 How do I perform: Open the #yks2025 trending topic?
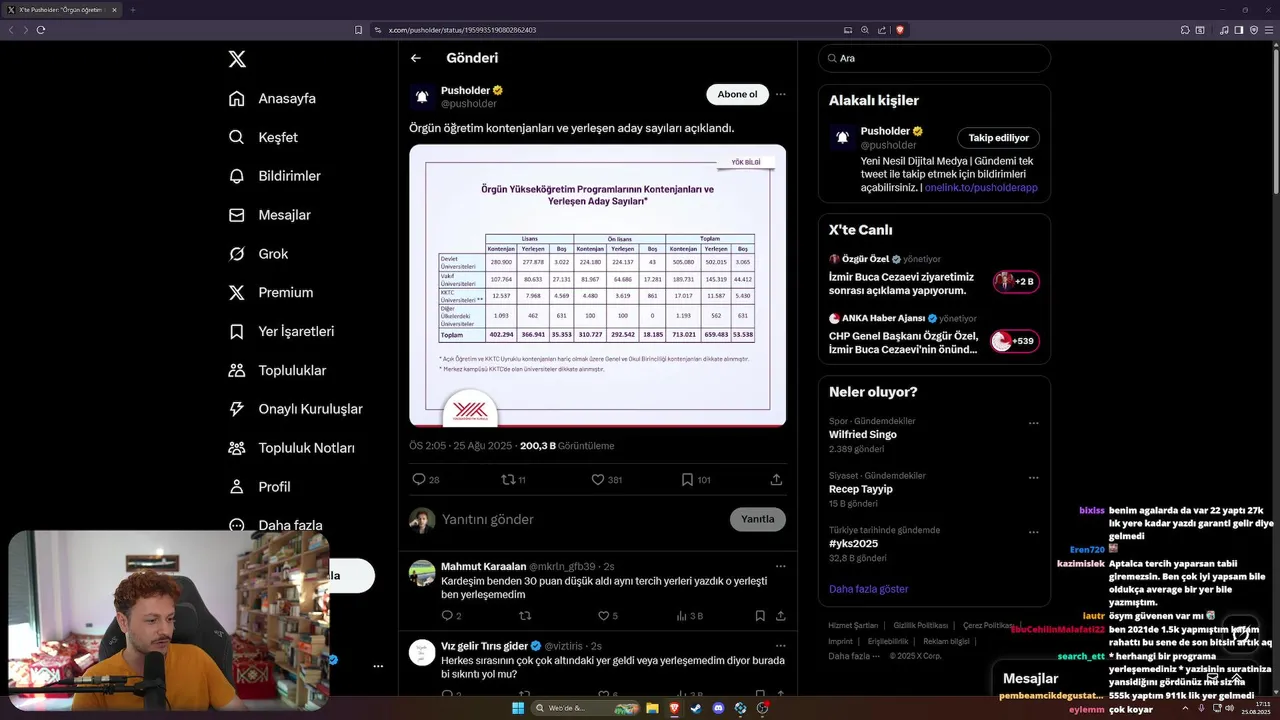coord(853,544)
